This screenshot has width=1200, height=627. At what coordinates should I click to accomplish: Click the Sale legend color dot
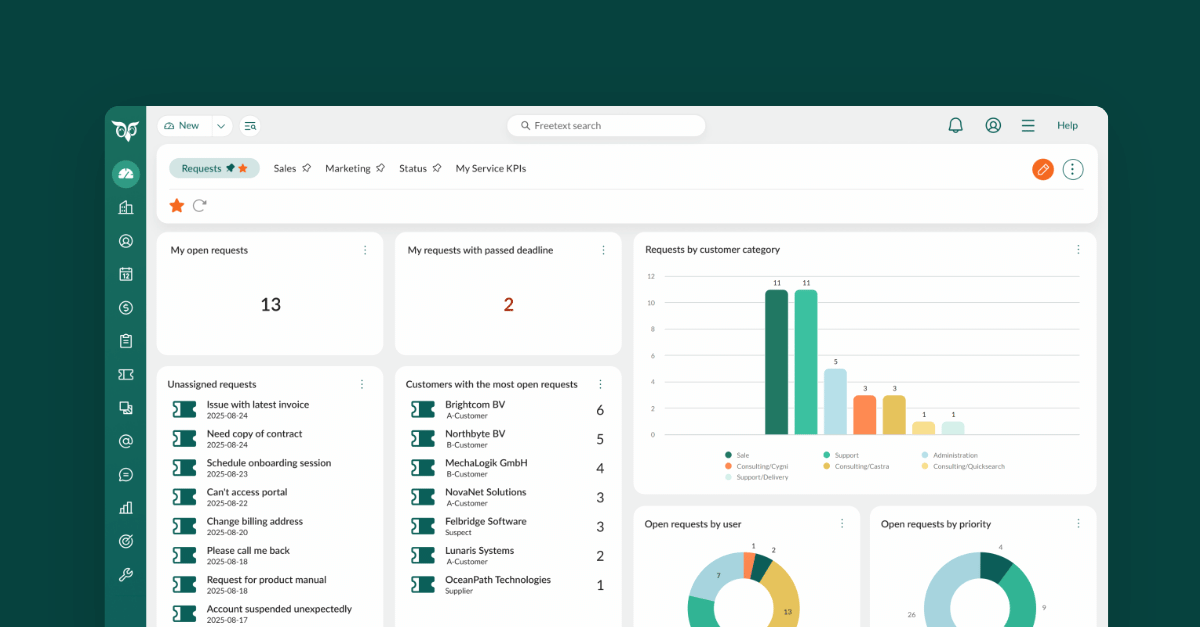pos(728,455)
